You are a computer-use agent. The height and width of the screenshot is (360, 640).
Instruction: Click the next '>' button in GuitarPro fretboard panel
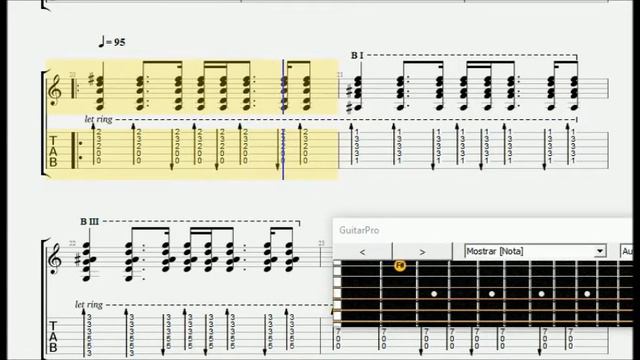click(422, 252)
